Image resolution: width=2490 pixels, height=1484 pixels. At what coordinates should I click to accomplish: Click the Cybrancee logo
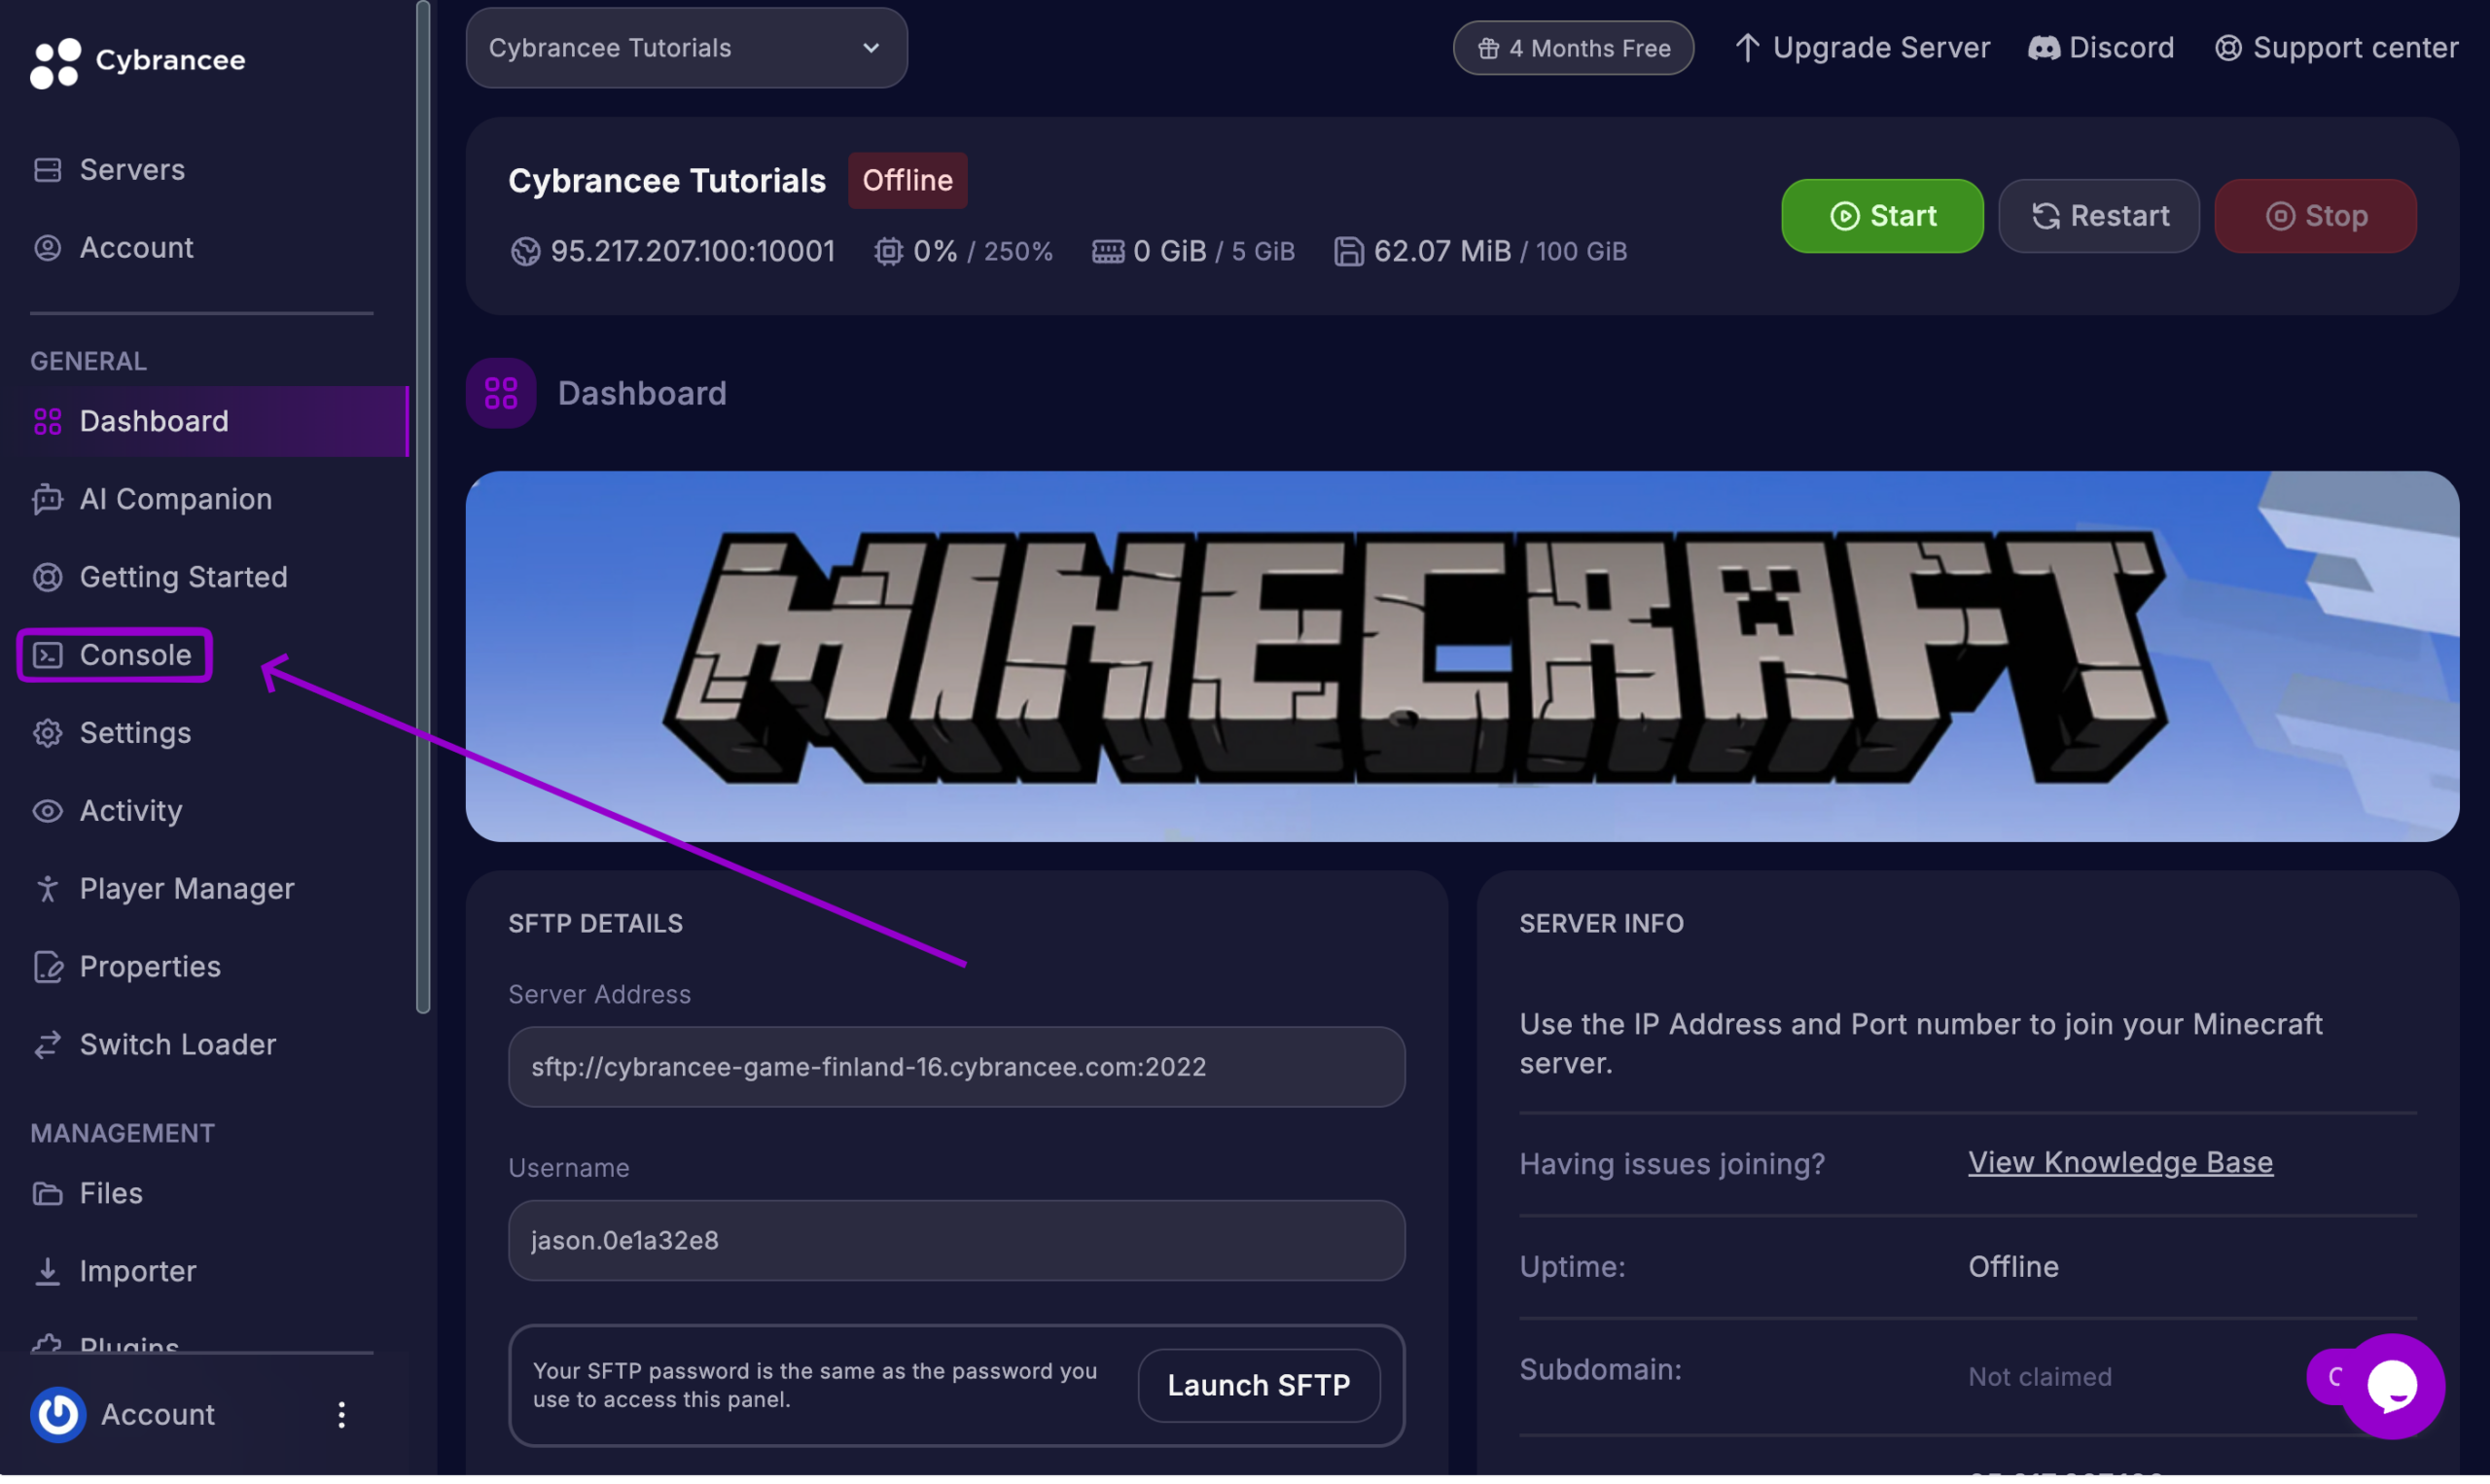click(x=138, y=62)
